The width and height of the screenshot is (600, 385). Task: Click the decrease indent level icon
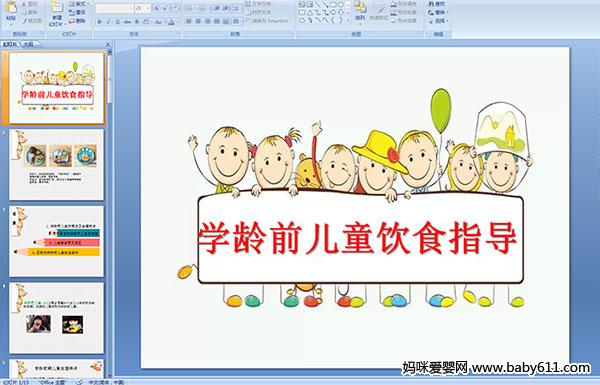click(x=217, y=8)
